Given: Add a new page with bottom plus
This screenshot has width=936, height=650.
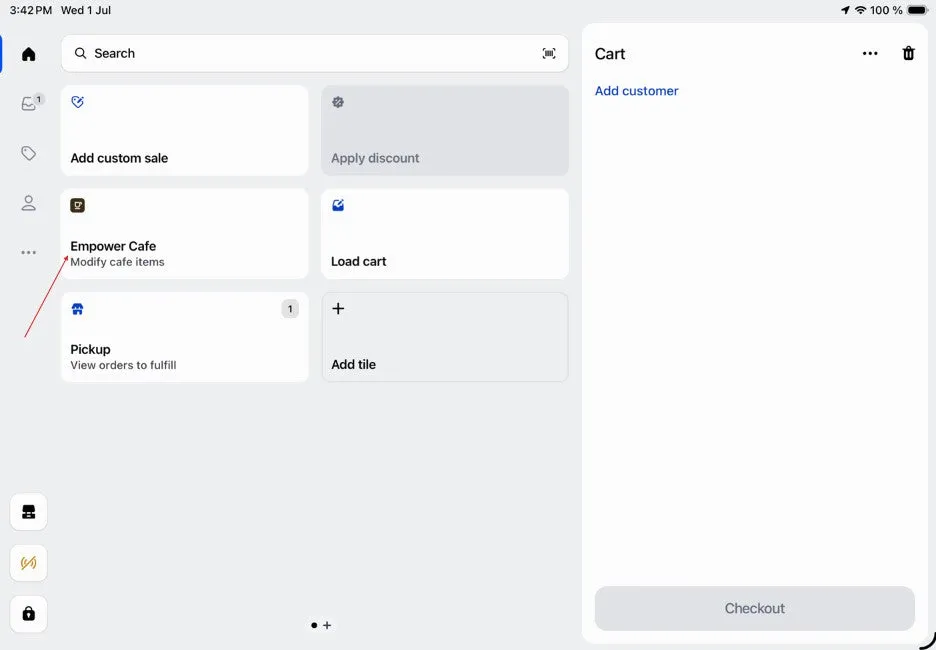Looking at the screenshot, I should pos(327,625).
